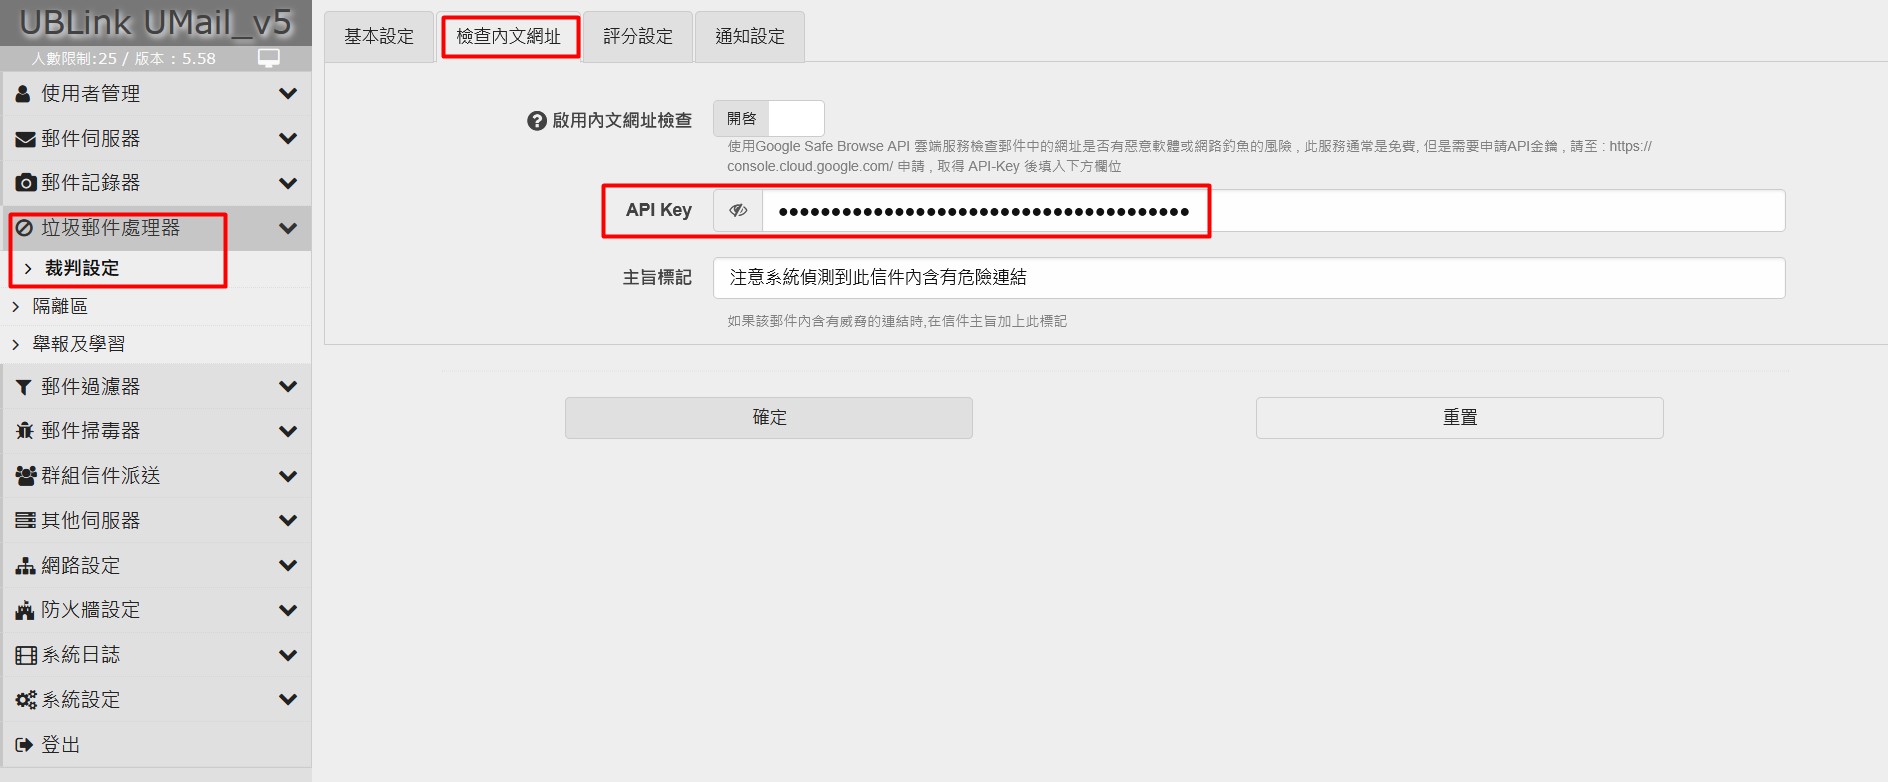The height and width of the screenshot is (782, 1888).
Task: Click the 重置 reset button
Action: coord(1460,418)
